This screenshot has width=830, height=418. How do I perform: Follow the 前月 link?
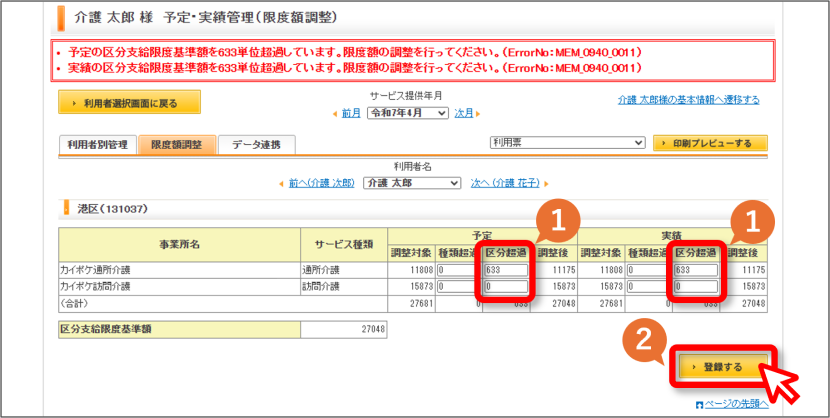351,114
